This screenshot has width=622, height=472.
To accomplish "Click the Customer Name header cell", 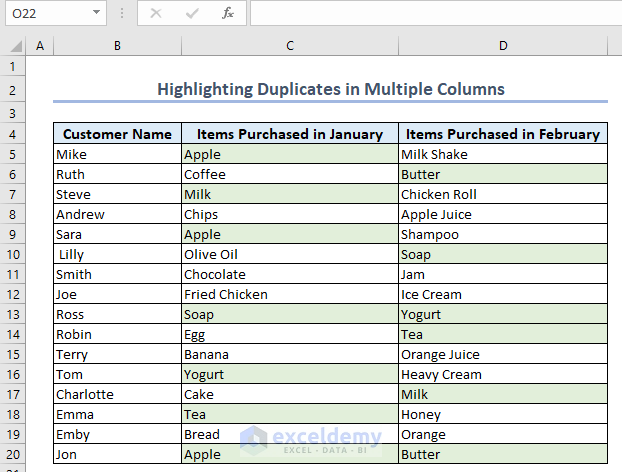I will point(117,134).
